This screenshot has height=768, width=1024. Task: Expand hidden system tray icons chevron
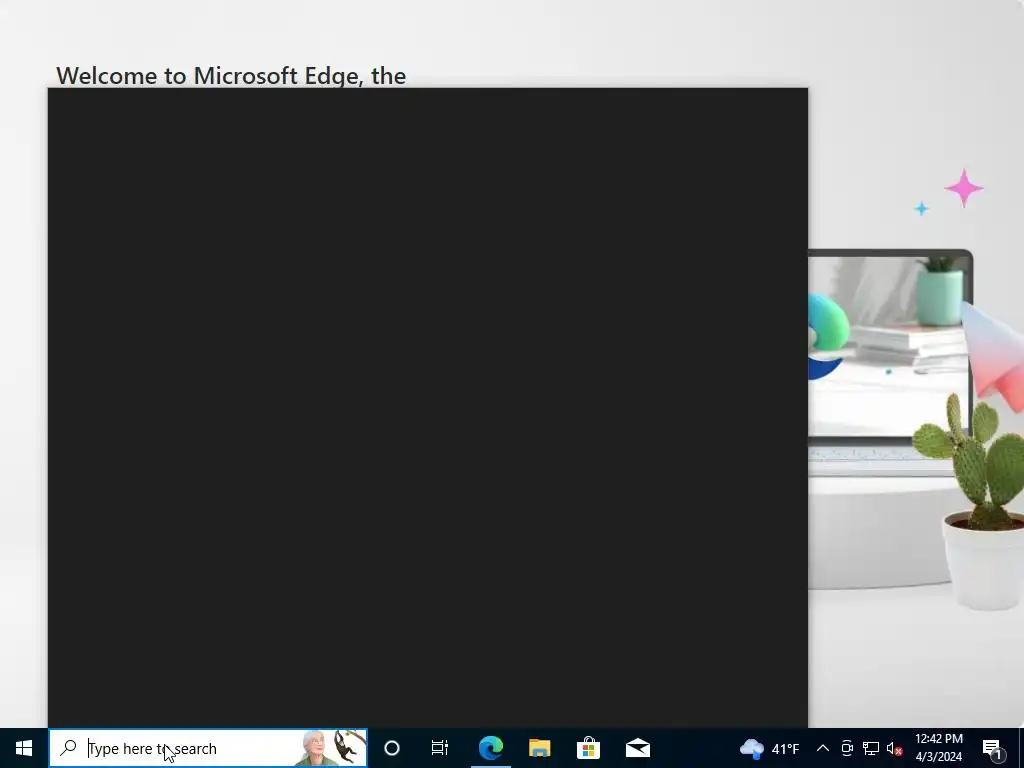(x=823, y=748)
